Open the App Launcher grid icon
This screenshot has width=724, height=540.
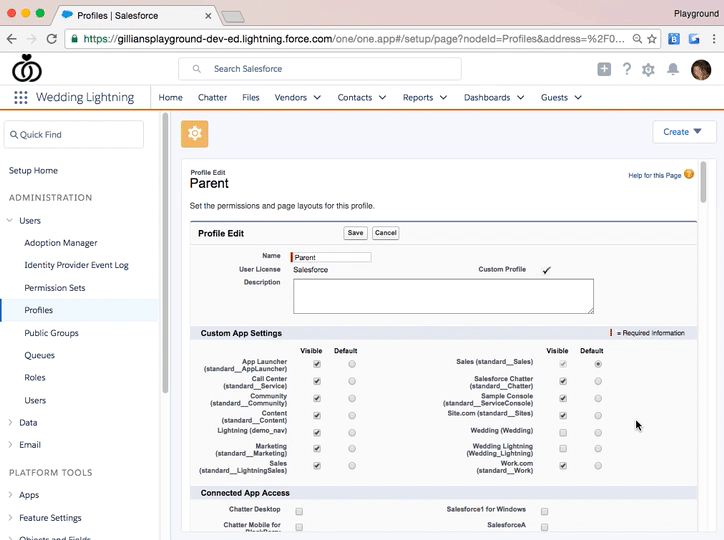[x=21, y=97]
